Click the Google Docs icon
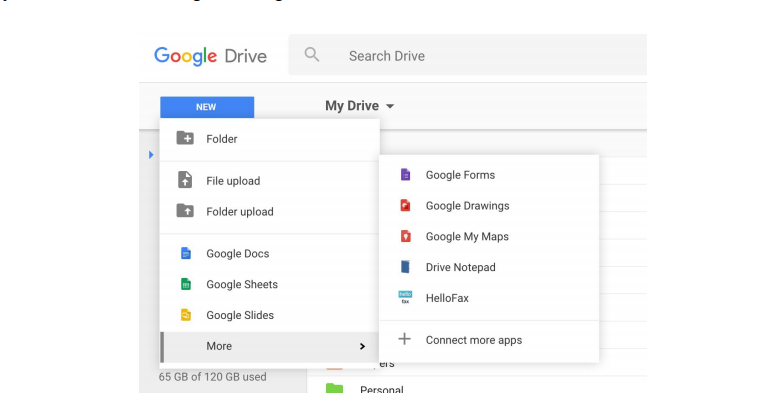This screenshot has width=769, height=416. [185, 254]
